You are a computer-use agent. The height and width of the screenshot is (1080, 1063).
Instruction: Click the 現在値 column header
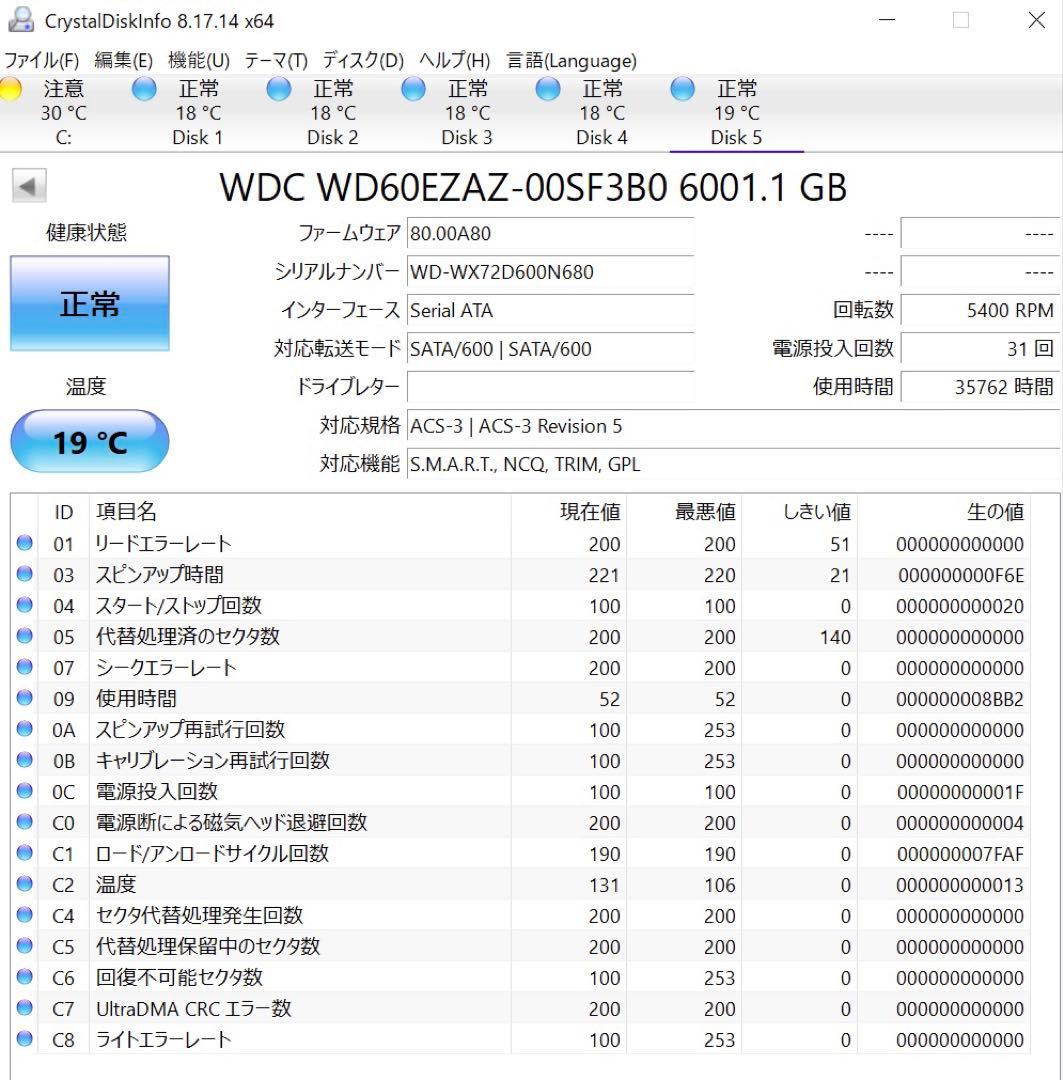569,512
